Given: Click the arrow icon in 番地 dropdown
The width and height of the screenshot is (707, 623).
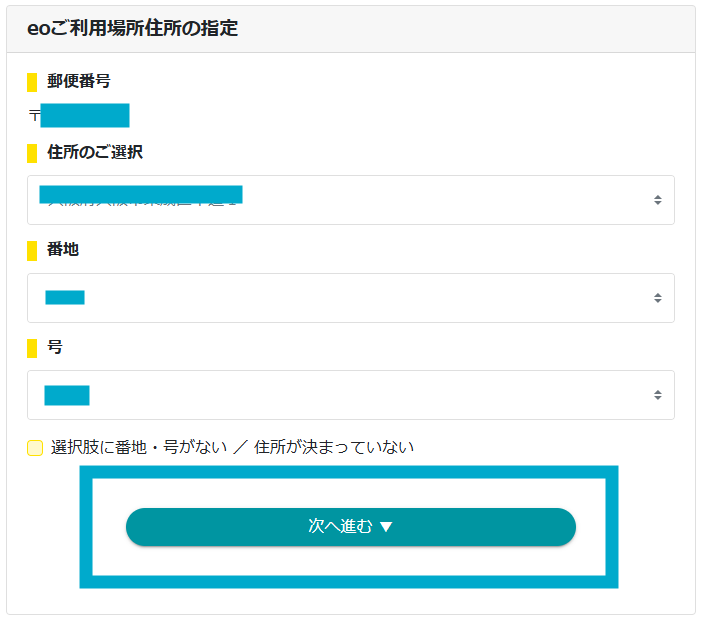Looking at the screenshot, I should [x=657, y=298].
